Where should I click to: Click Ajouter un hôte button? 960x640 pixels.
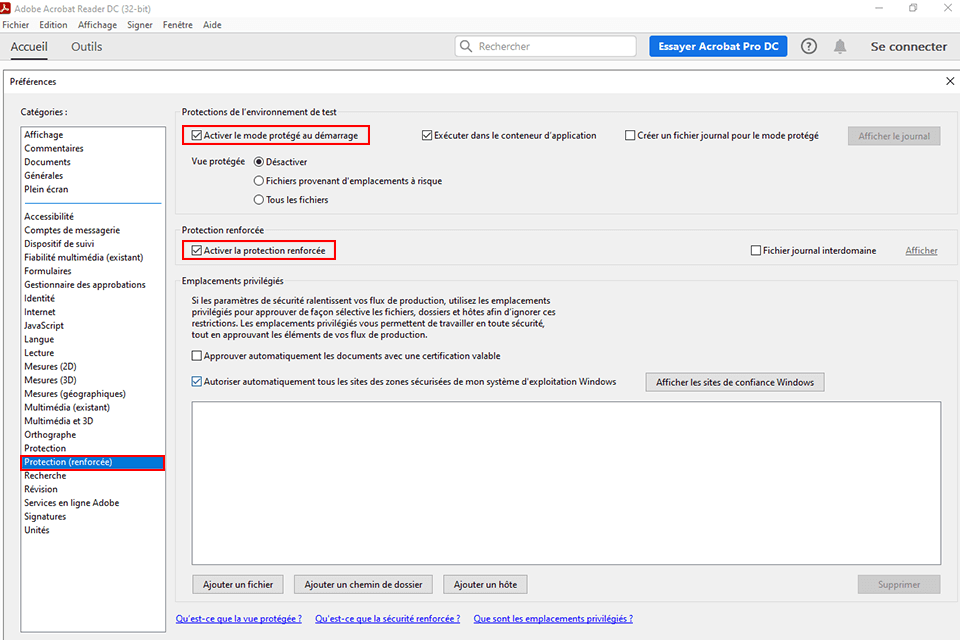485,584
